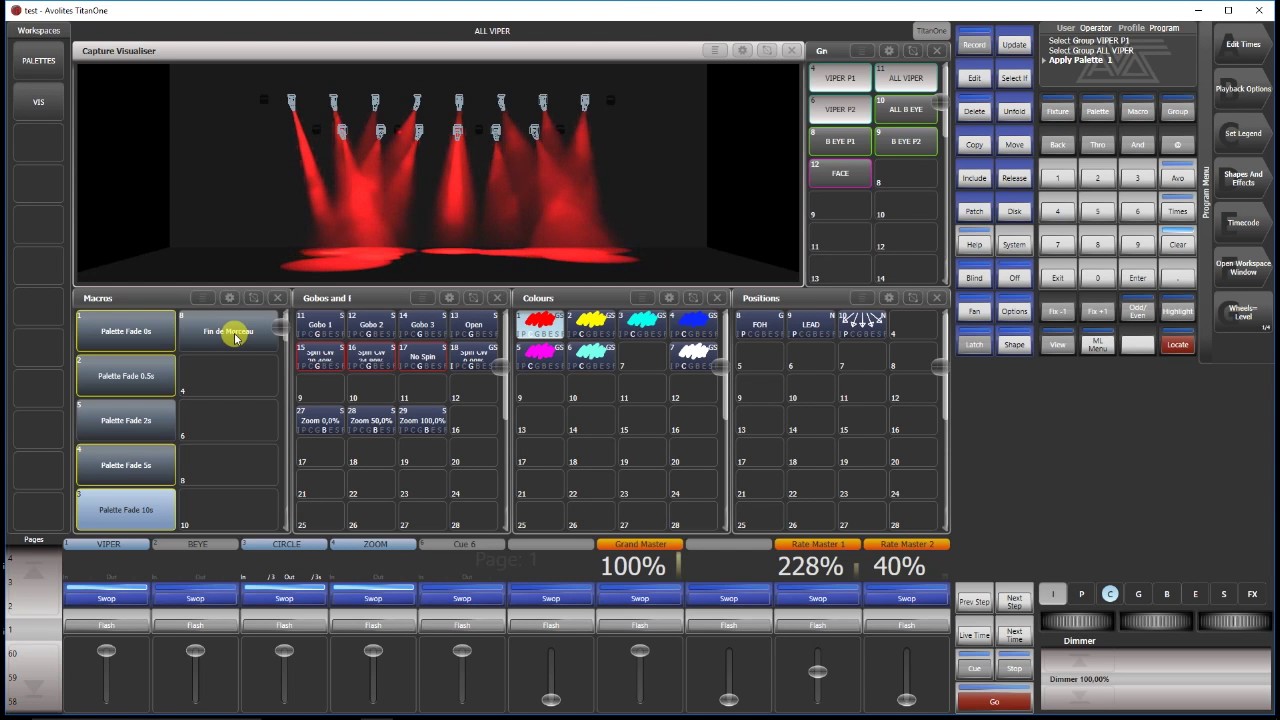The image size is (1280, 720).
Task: Open settings gear of Macros window
Action: (229, 298)
